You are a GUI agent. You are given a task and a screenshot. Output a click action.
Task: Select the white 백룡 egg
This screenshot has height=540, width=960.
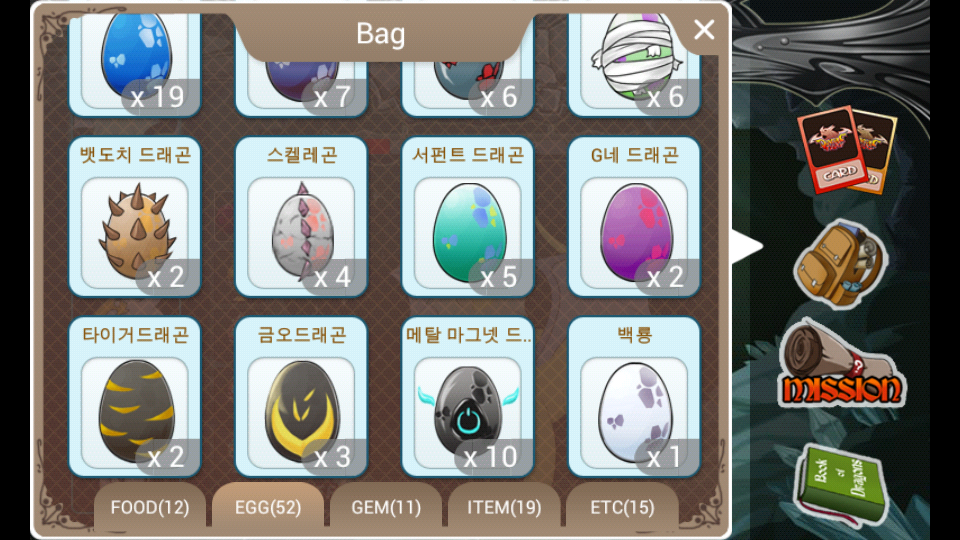634,397
